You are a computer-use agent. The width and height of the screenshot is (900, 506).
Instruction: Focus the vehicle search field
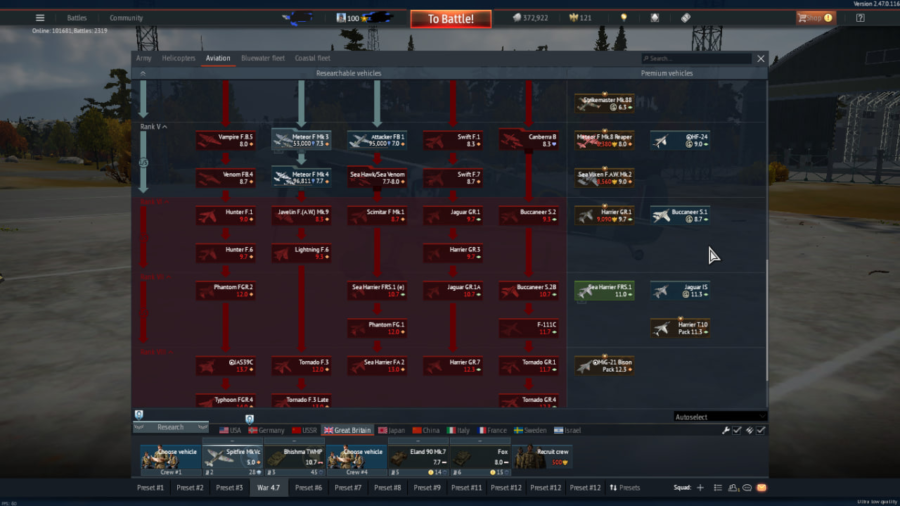pos(700,59)
